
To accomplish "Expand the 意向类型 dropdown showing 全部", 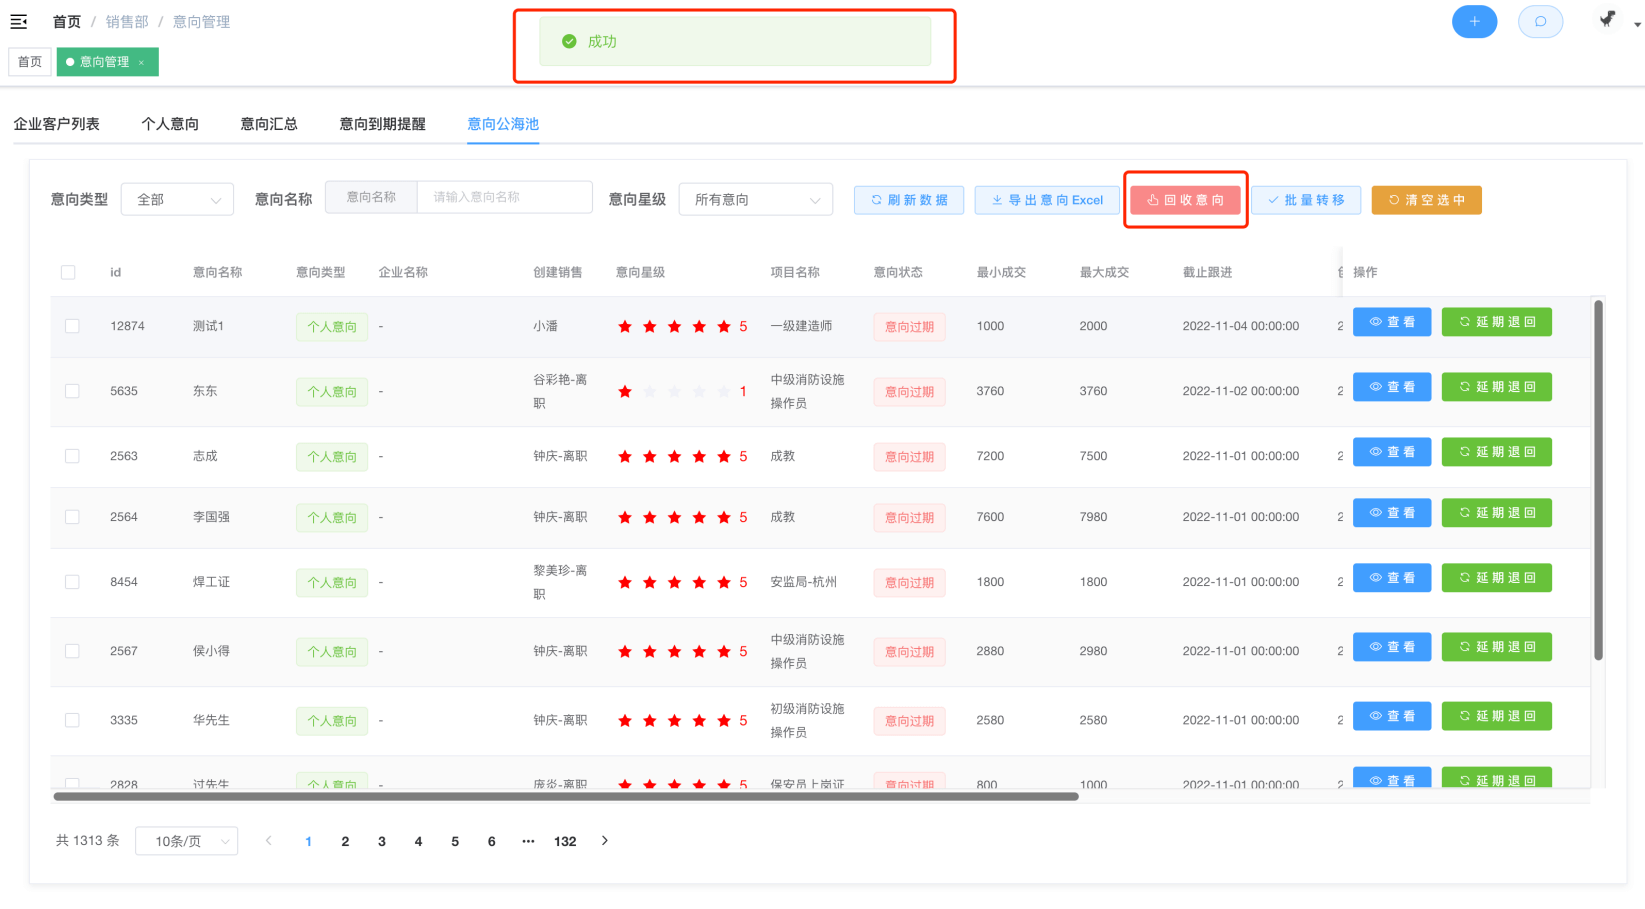I will point(177,200).
